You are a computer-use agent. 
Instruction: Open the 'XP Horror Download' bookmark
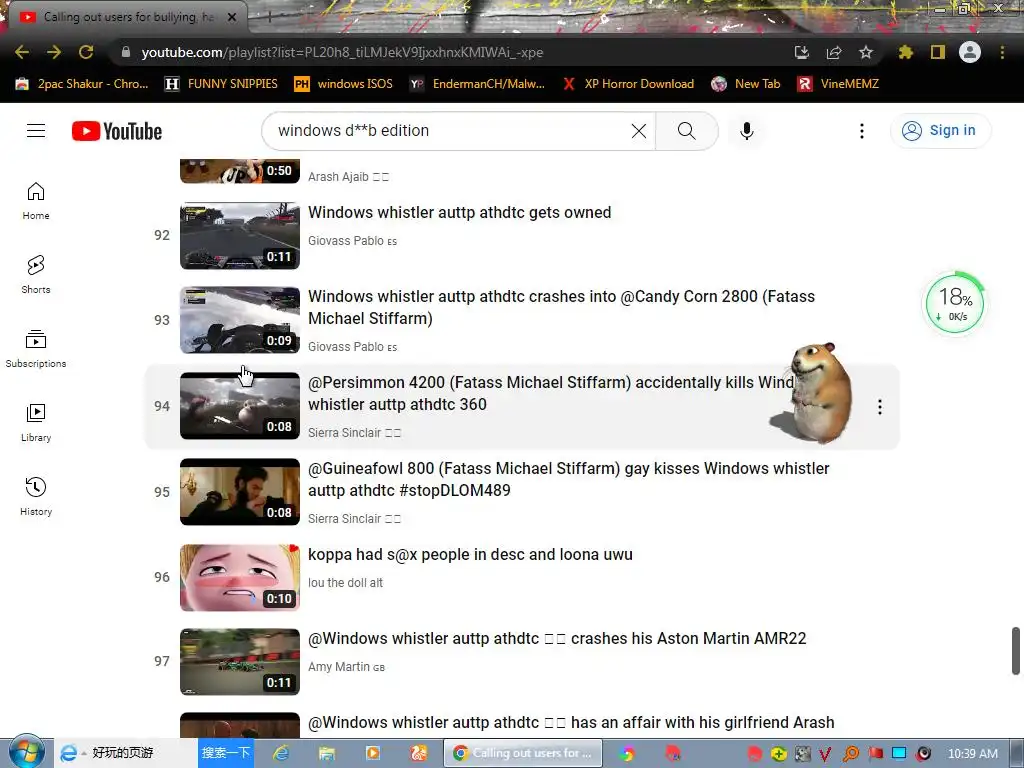[x=628, y=84]
